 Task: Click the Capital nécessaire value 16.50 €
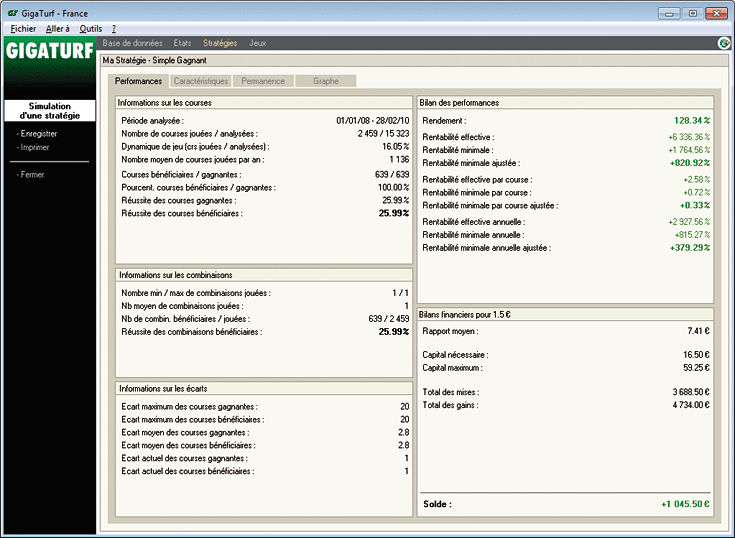pos(696,355)
